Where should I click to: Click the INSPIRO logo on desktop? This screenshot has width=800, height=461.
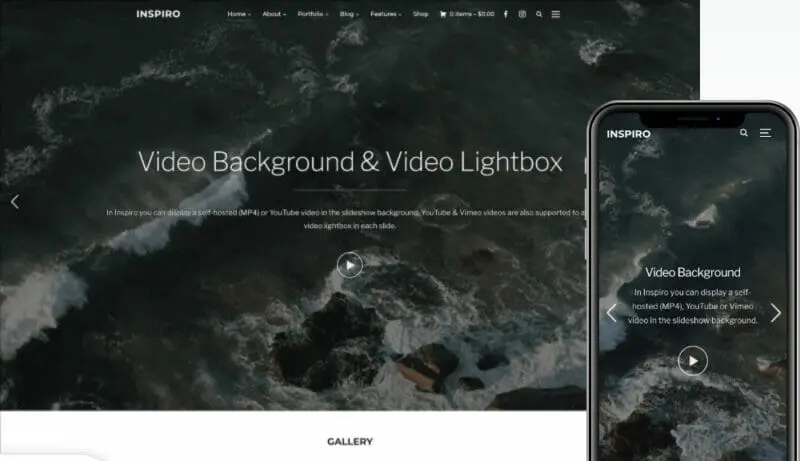point(158,14)
